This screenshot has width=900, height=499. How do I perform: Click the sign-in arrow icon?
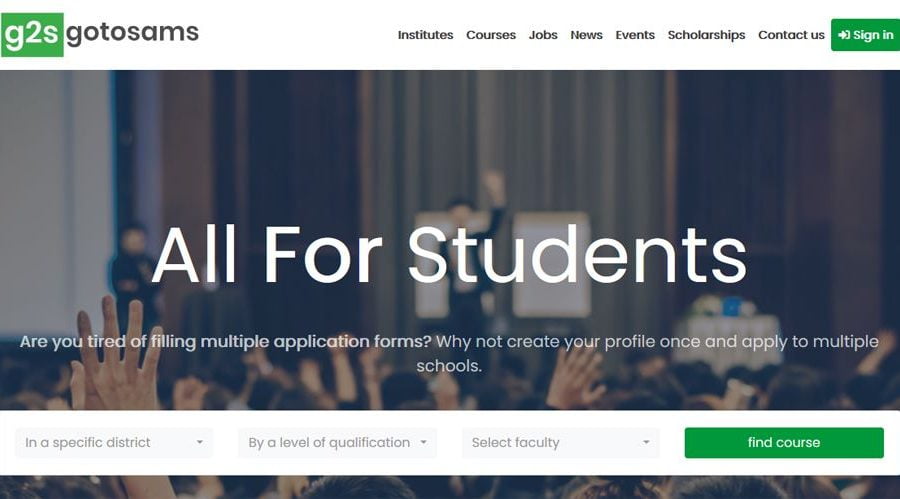click(x=844, y=35)
